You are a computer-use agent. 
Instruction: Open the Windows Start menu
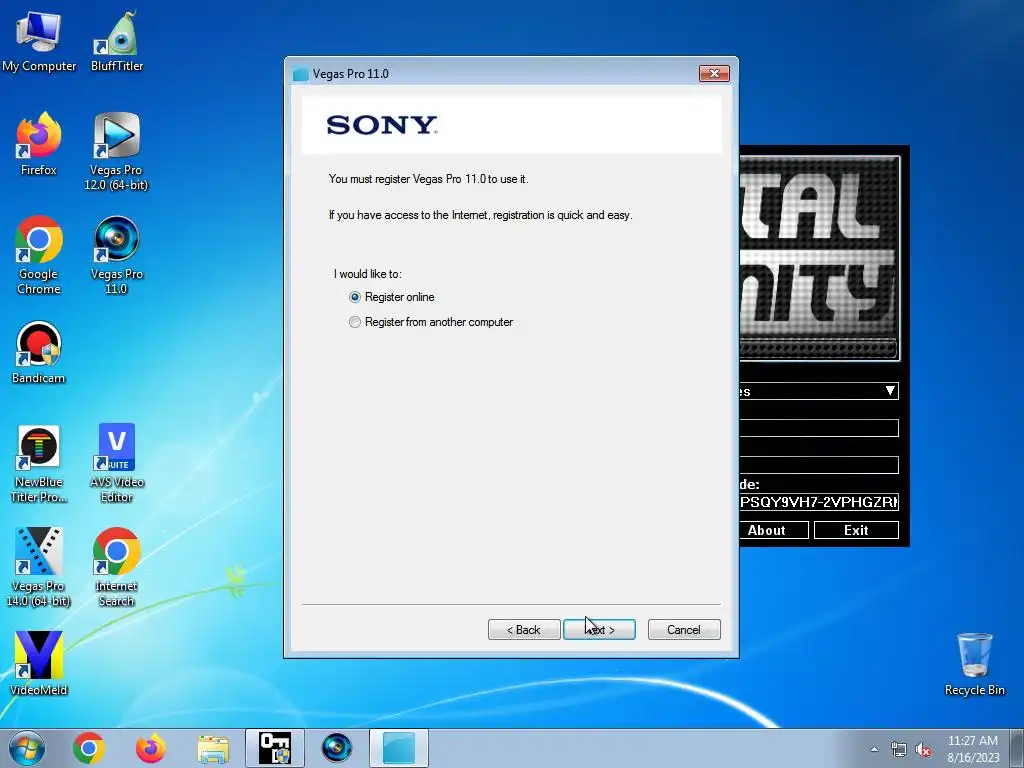27,748
